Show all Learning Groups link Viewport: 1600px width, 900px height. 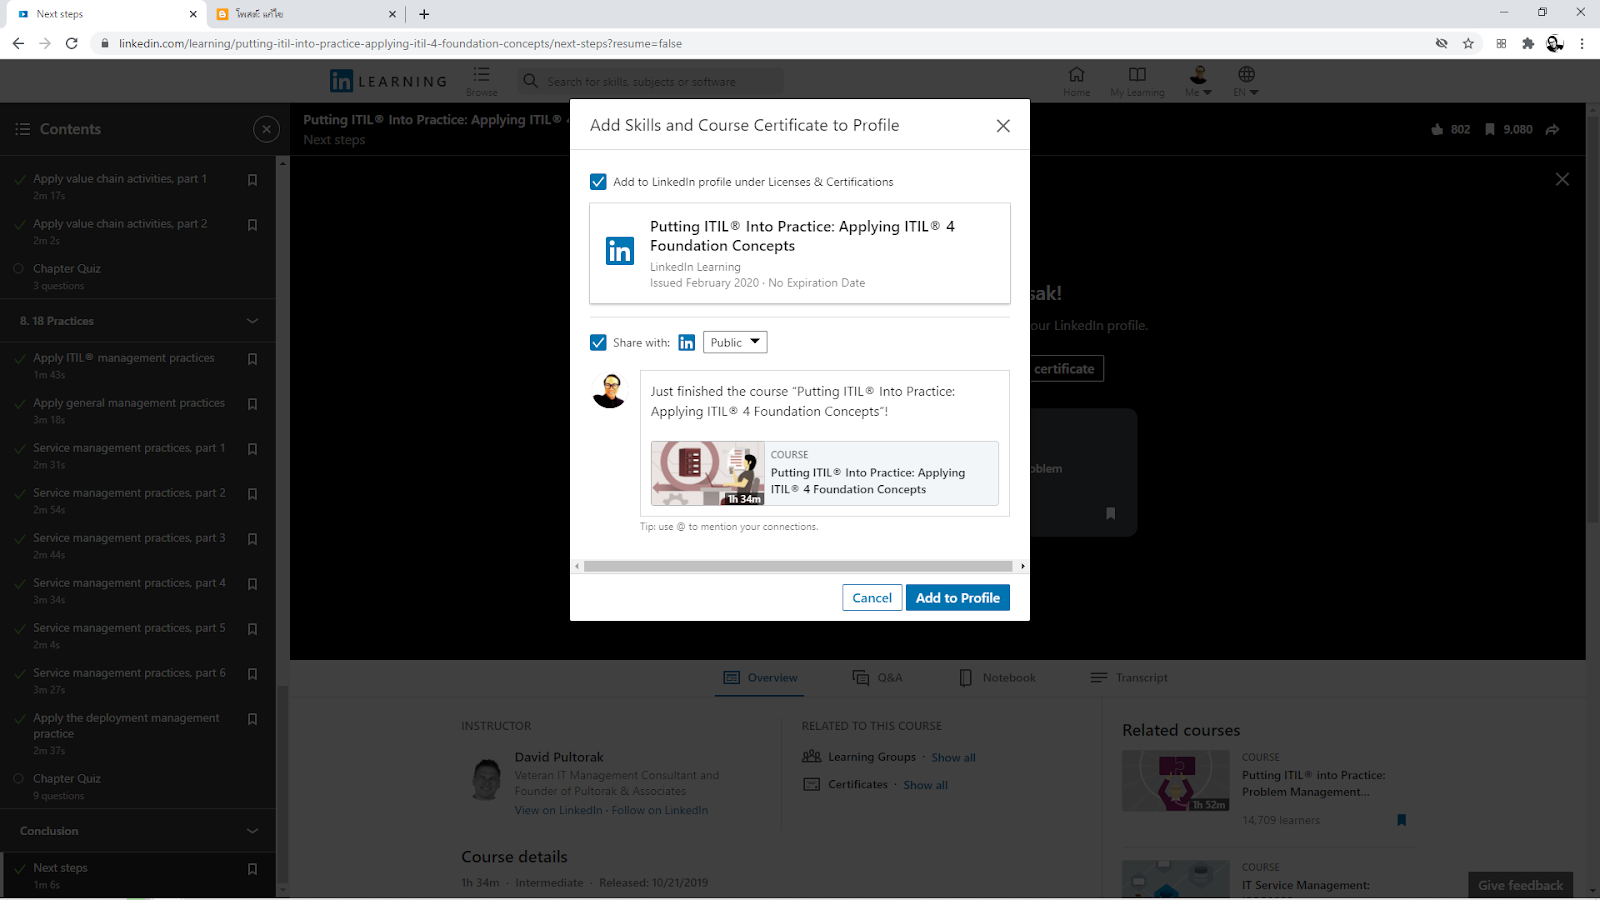click(x=953, y=758)
